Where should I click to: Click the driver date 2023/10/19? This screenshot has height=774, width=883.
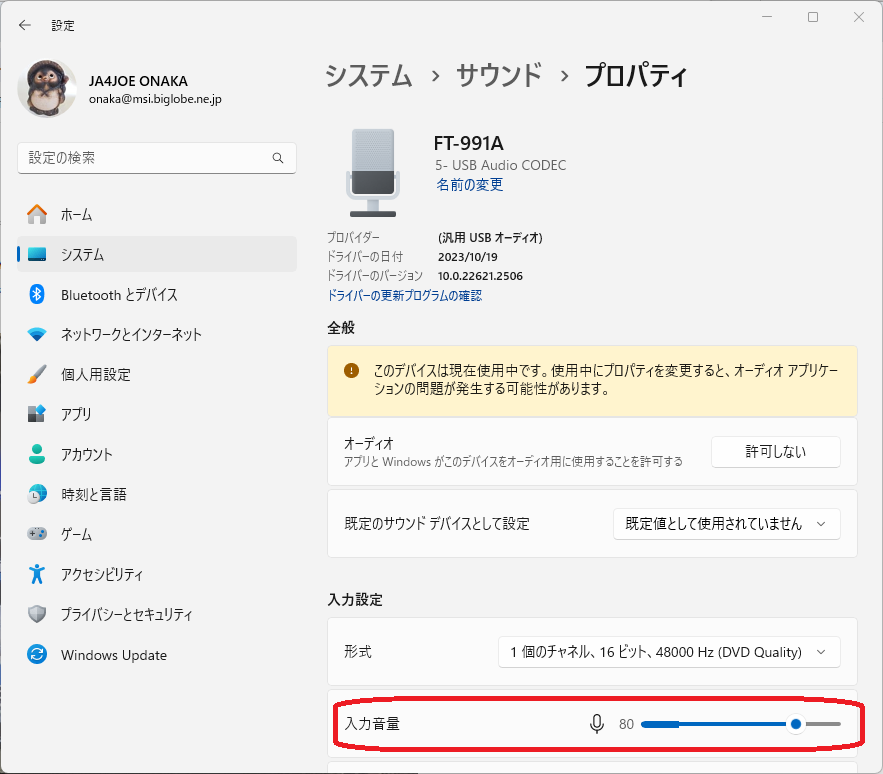click(x=467, y=257)
